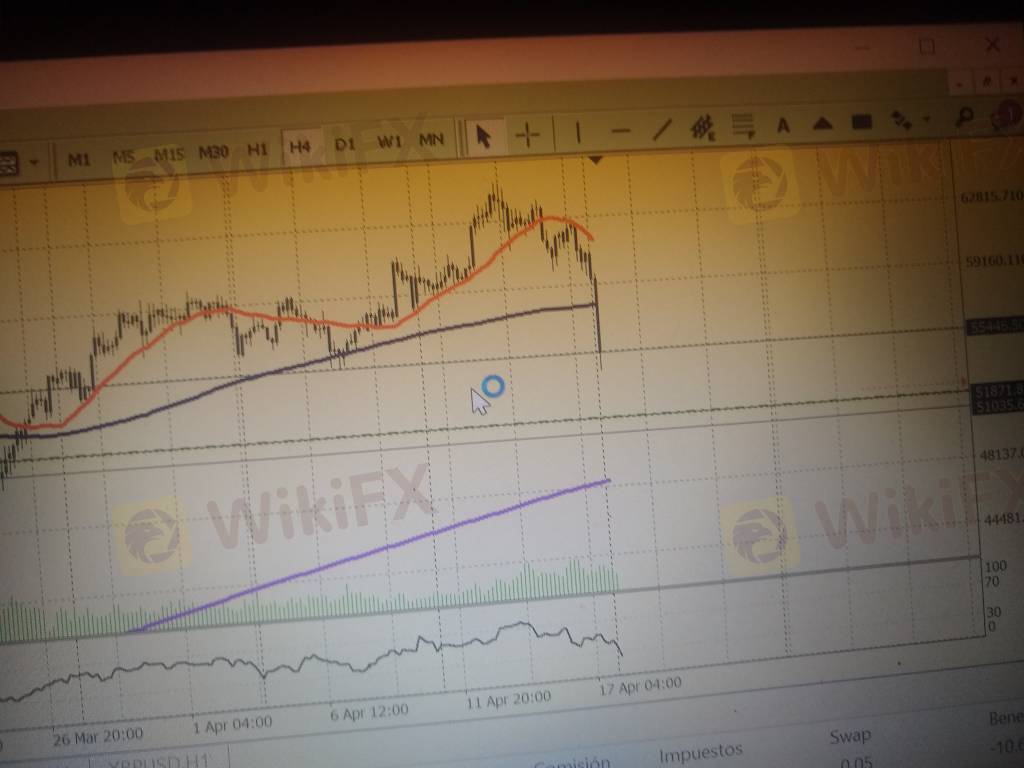Viewport: 1024px width, 768px height.
Task: Add a rectangle shape to chart
Action: click(861, 122)
